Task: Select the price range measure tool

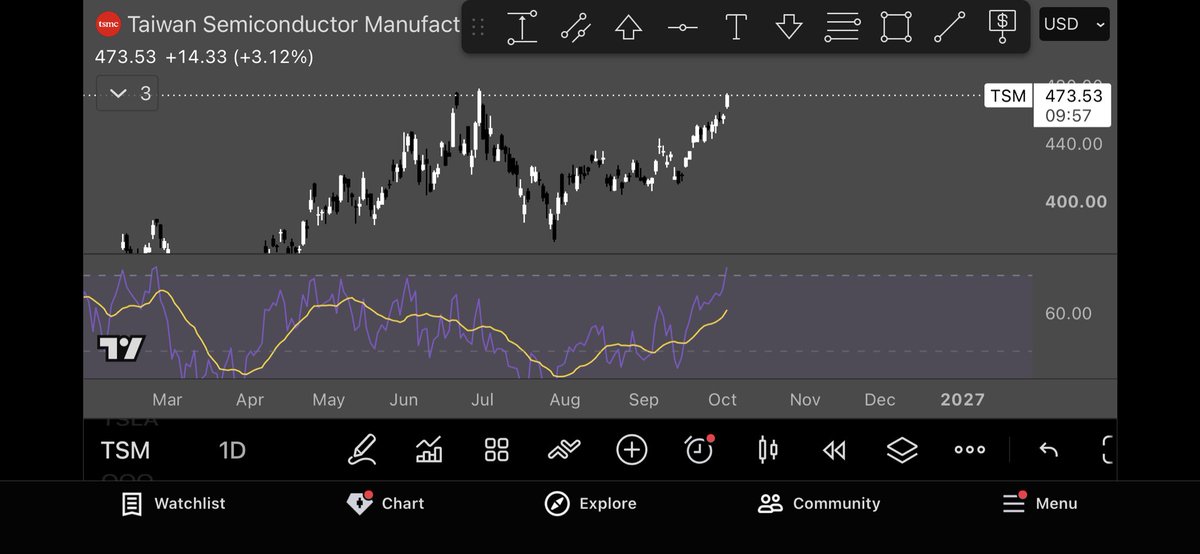Action: pos(522,26)
